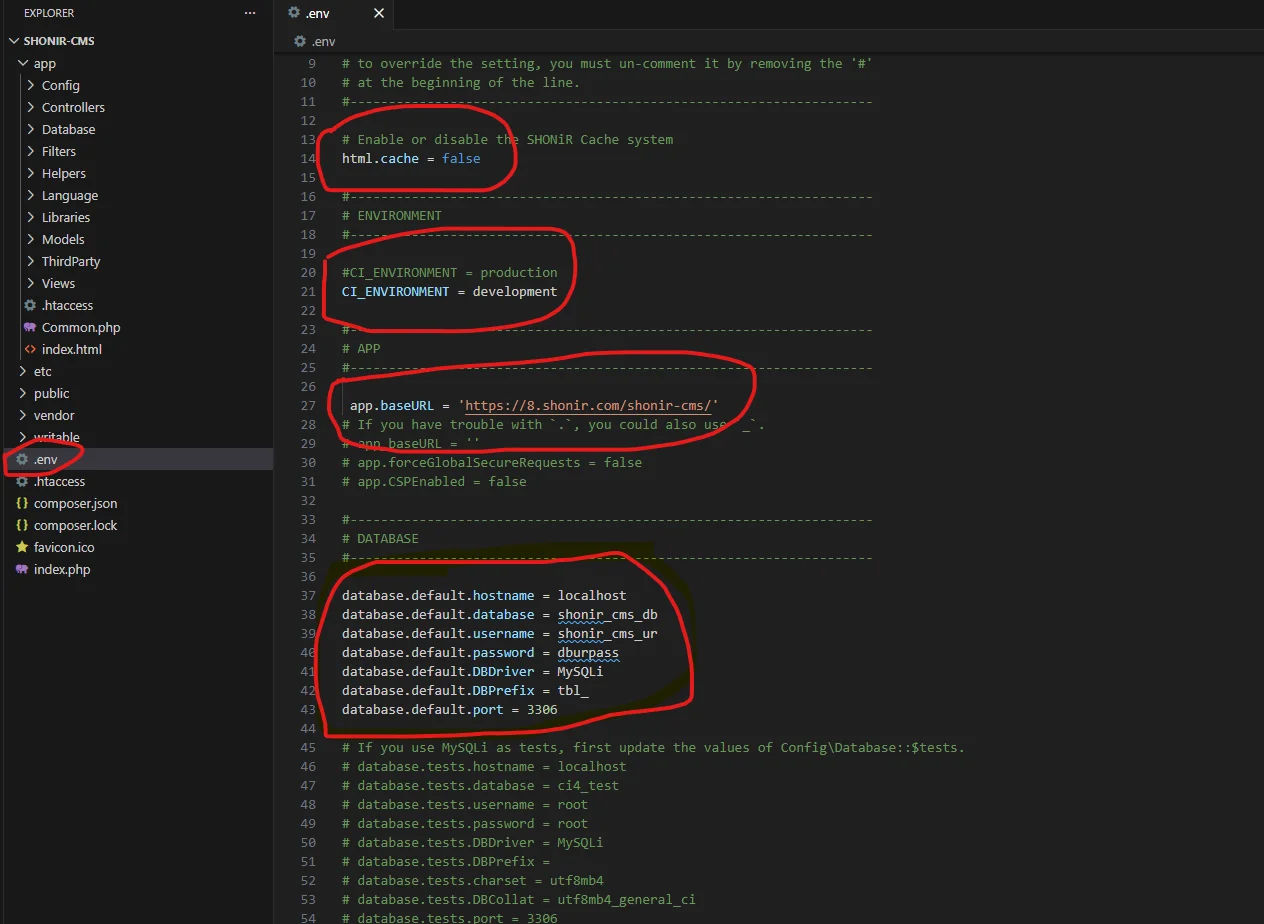Close the .env editor tab
This screenshot has height=924, width=1264.
[x=378, y=13]
